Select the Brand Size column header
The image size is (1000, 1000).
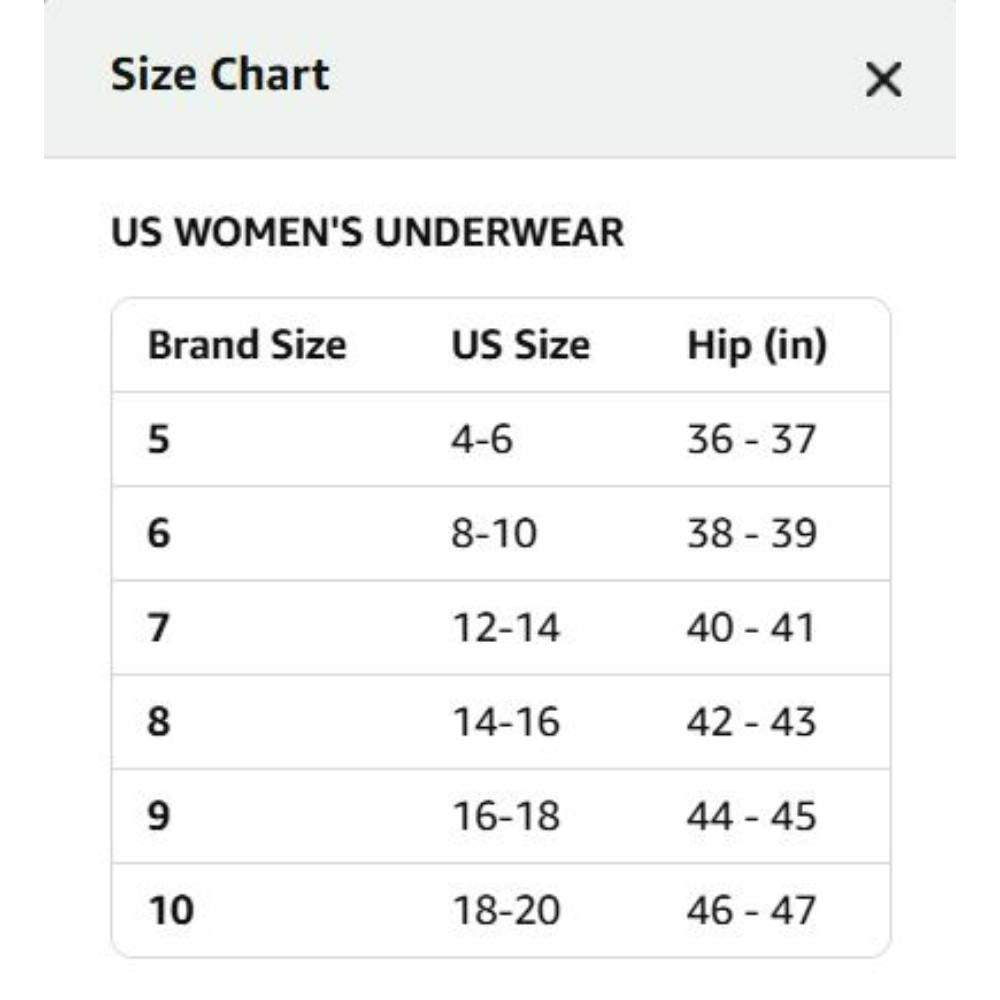[247, 345]
